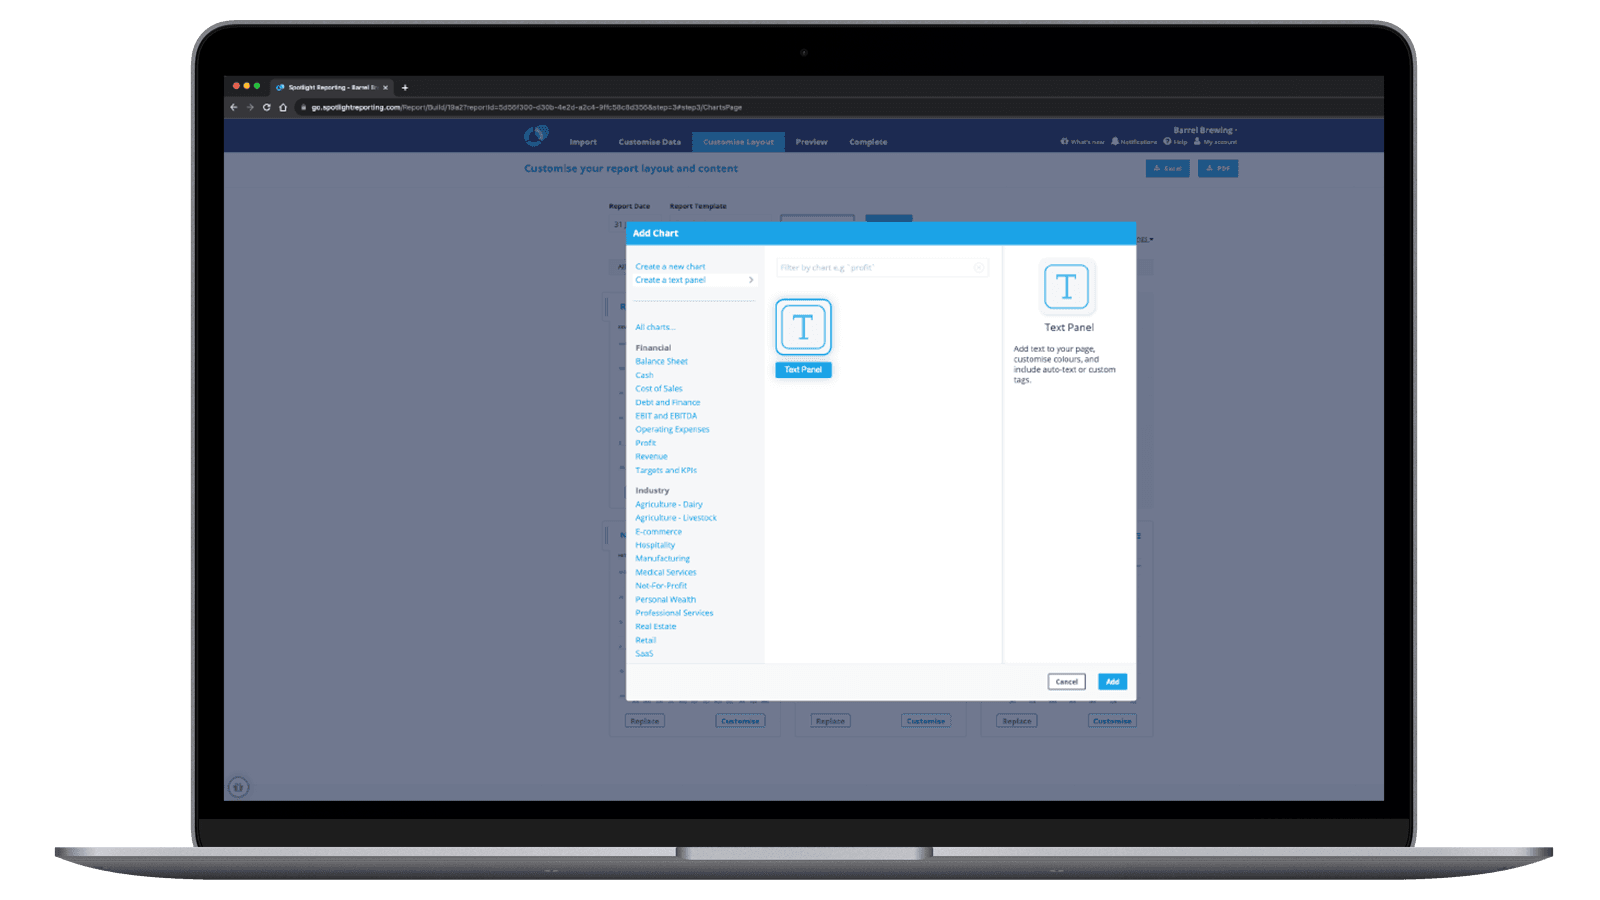Open What's new in header
Image resolution: width=1600 pixels, height=900 pixels.
tap(1083, 142)
